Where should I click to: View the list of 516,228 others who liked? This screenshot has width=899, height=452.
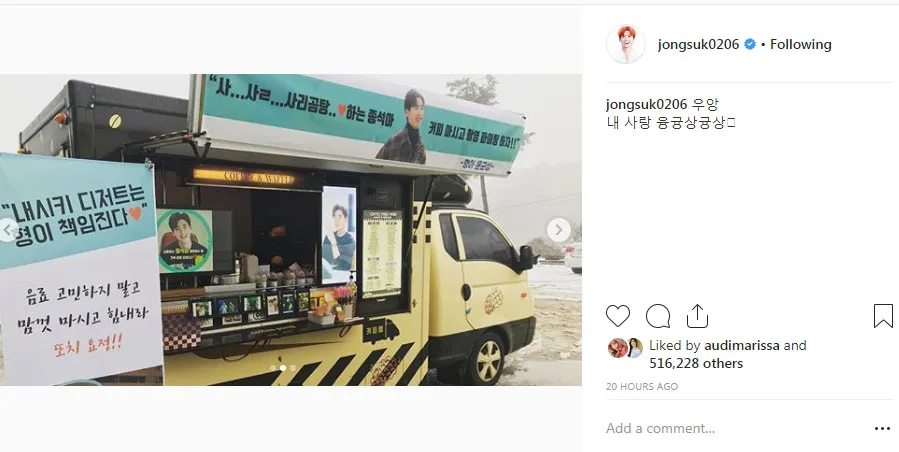pyautogui.click(x=696, y=363)
